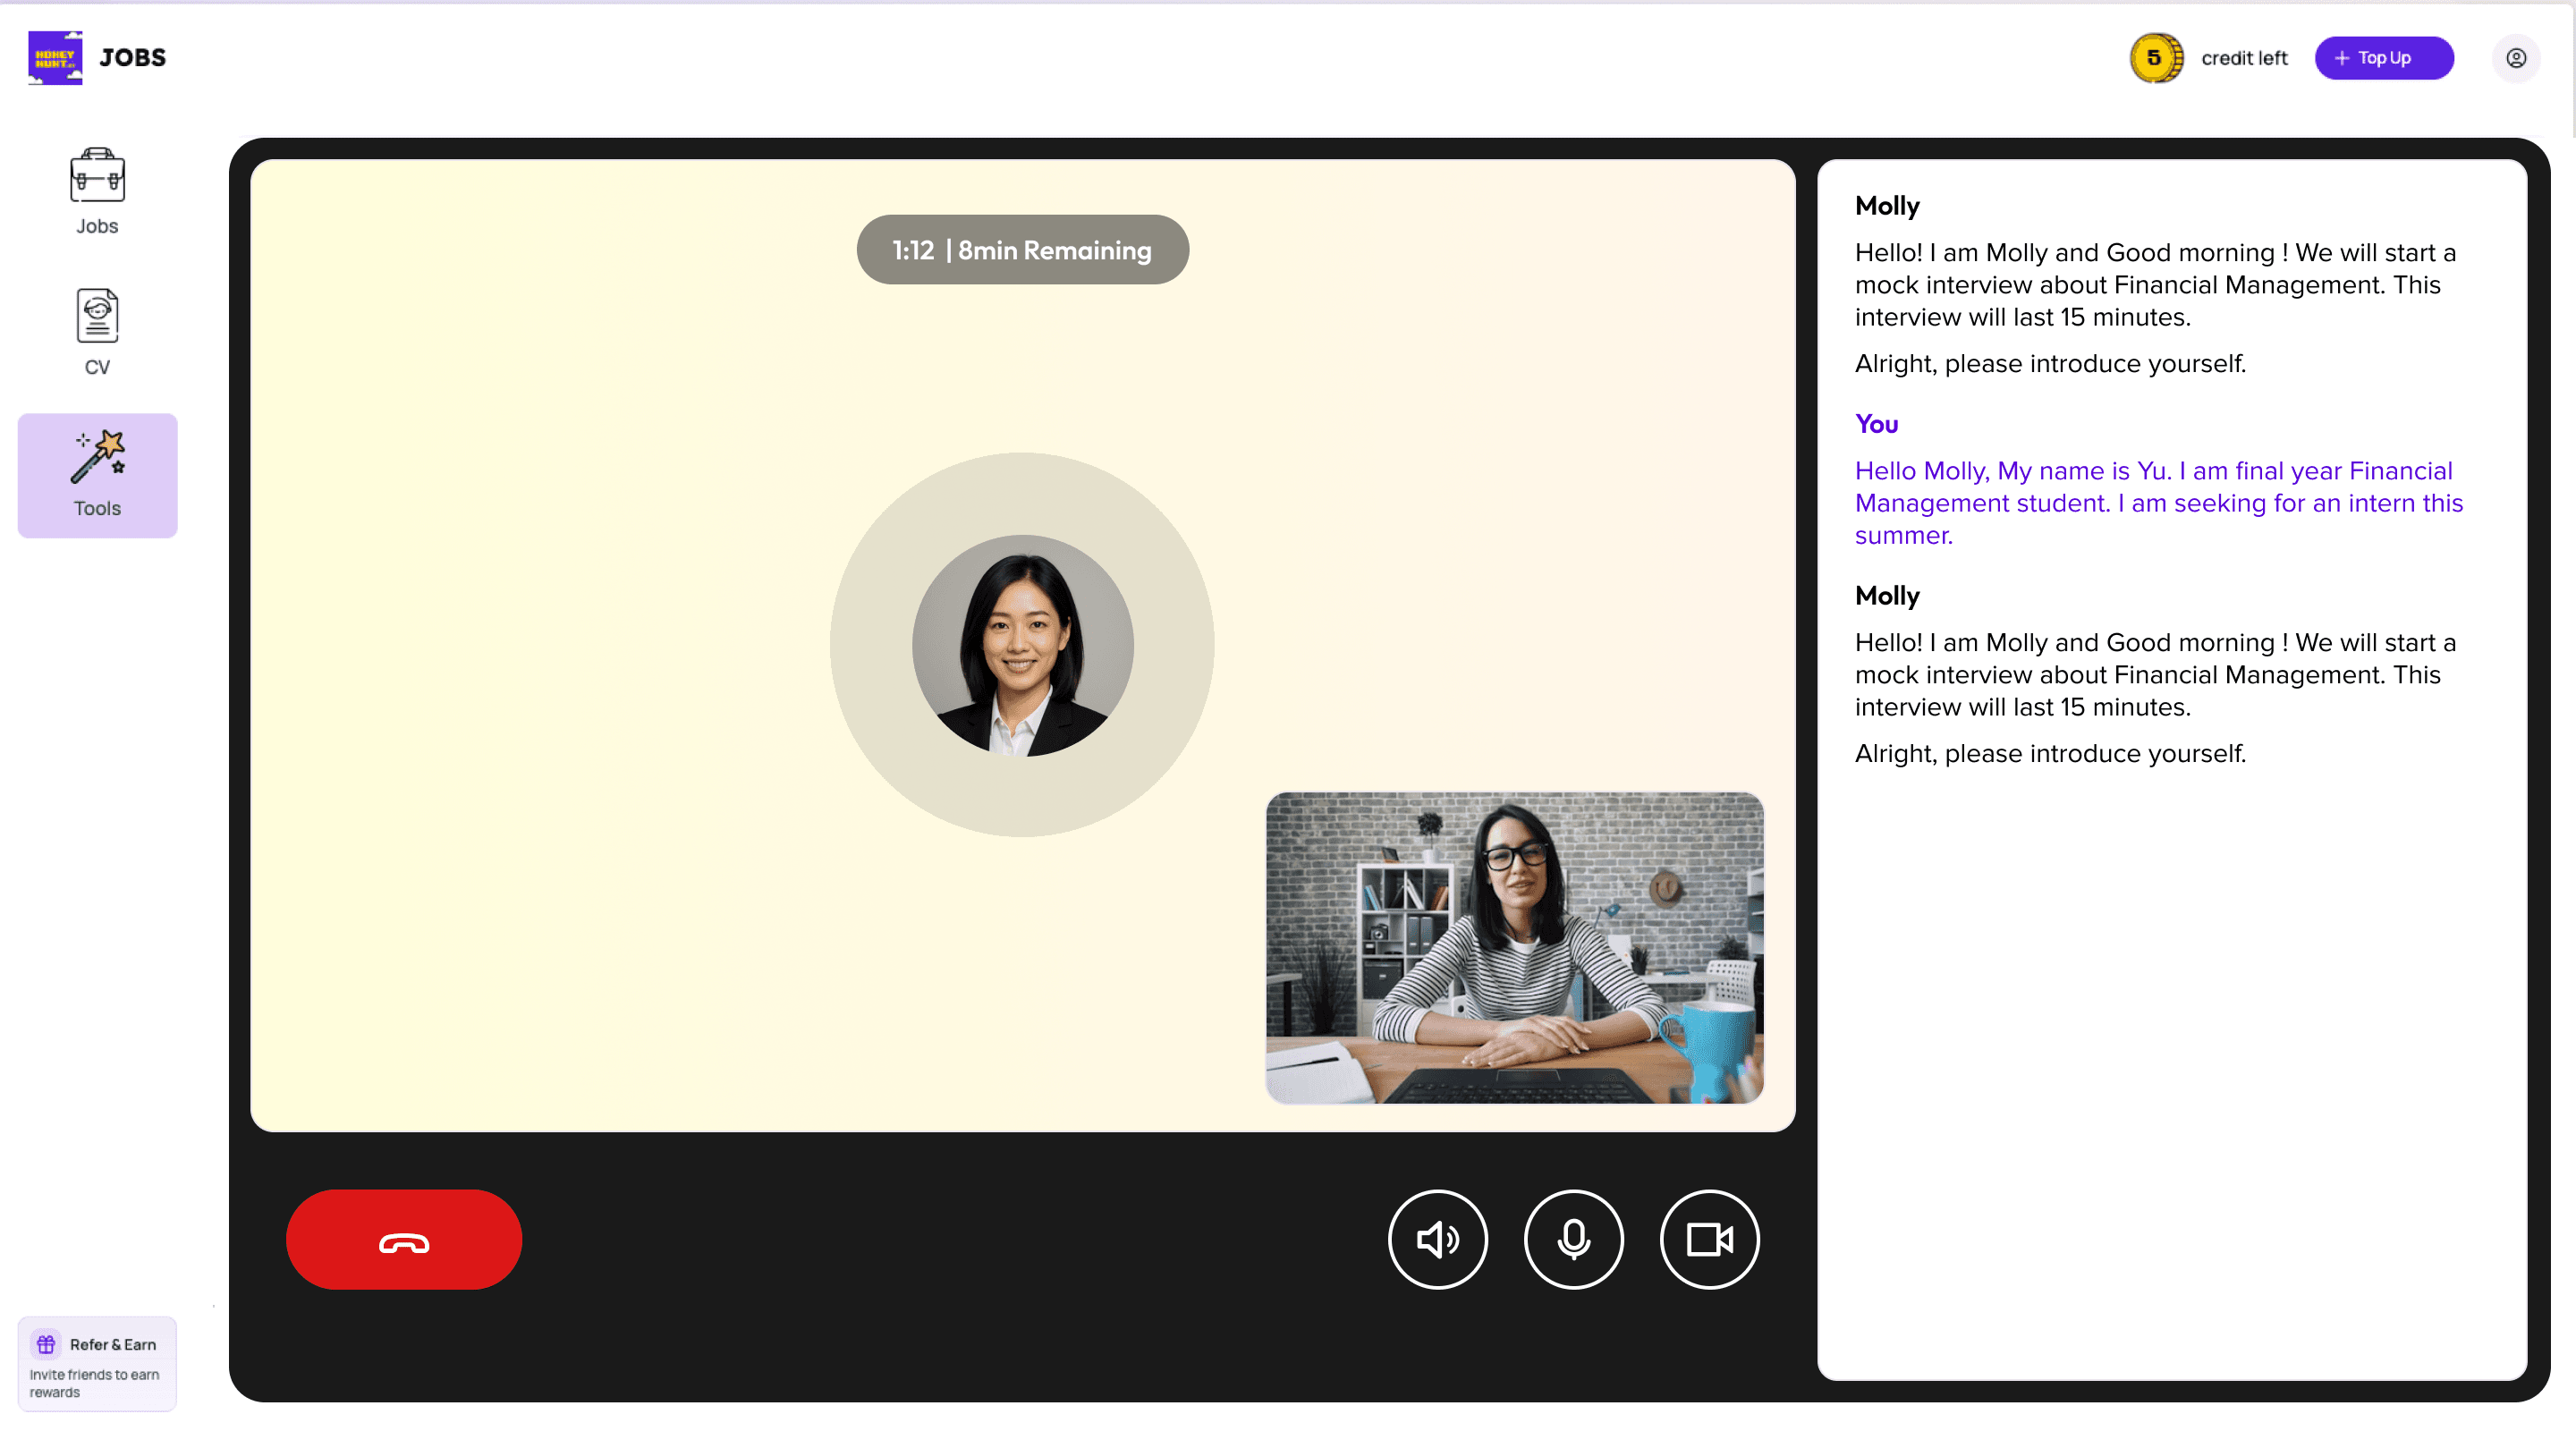Click the coin credit icon

coord(2156,57)
